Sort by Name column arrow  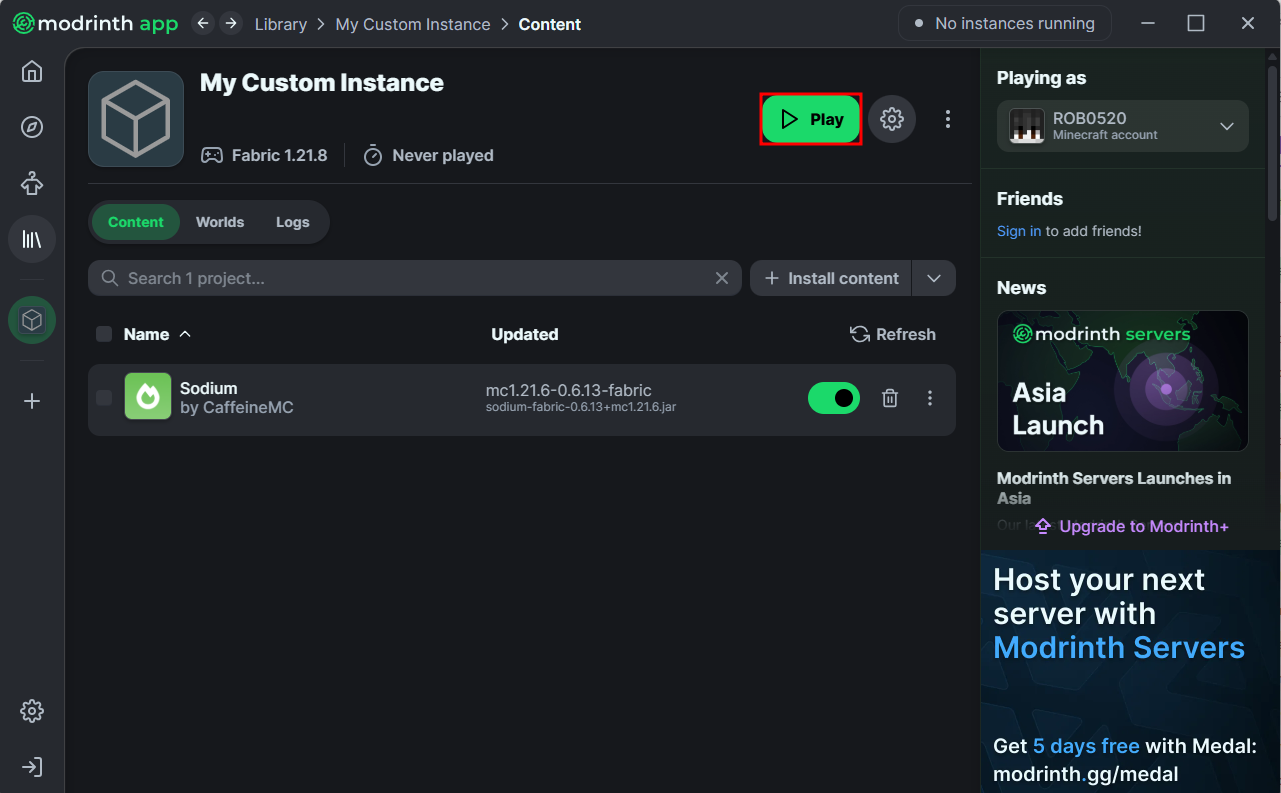click(x=185, y=334)
